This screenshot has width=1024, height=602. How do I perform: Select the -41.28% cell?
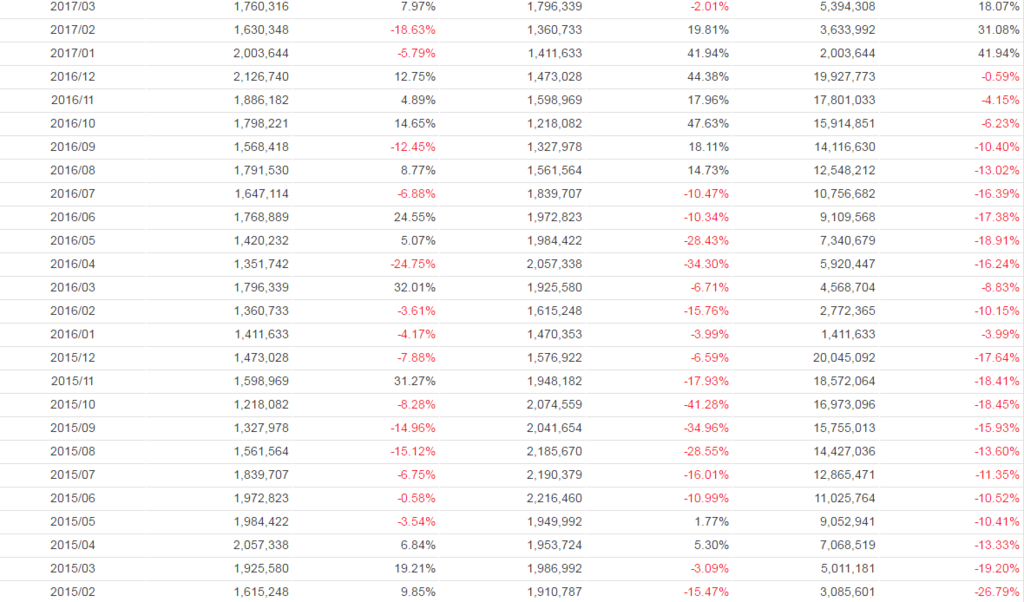pos(706,404)
